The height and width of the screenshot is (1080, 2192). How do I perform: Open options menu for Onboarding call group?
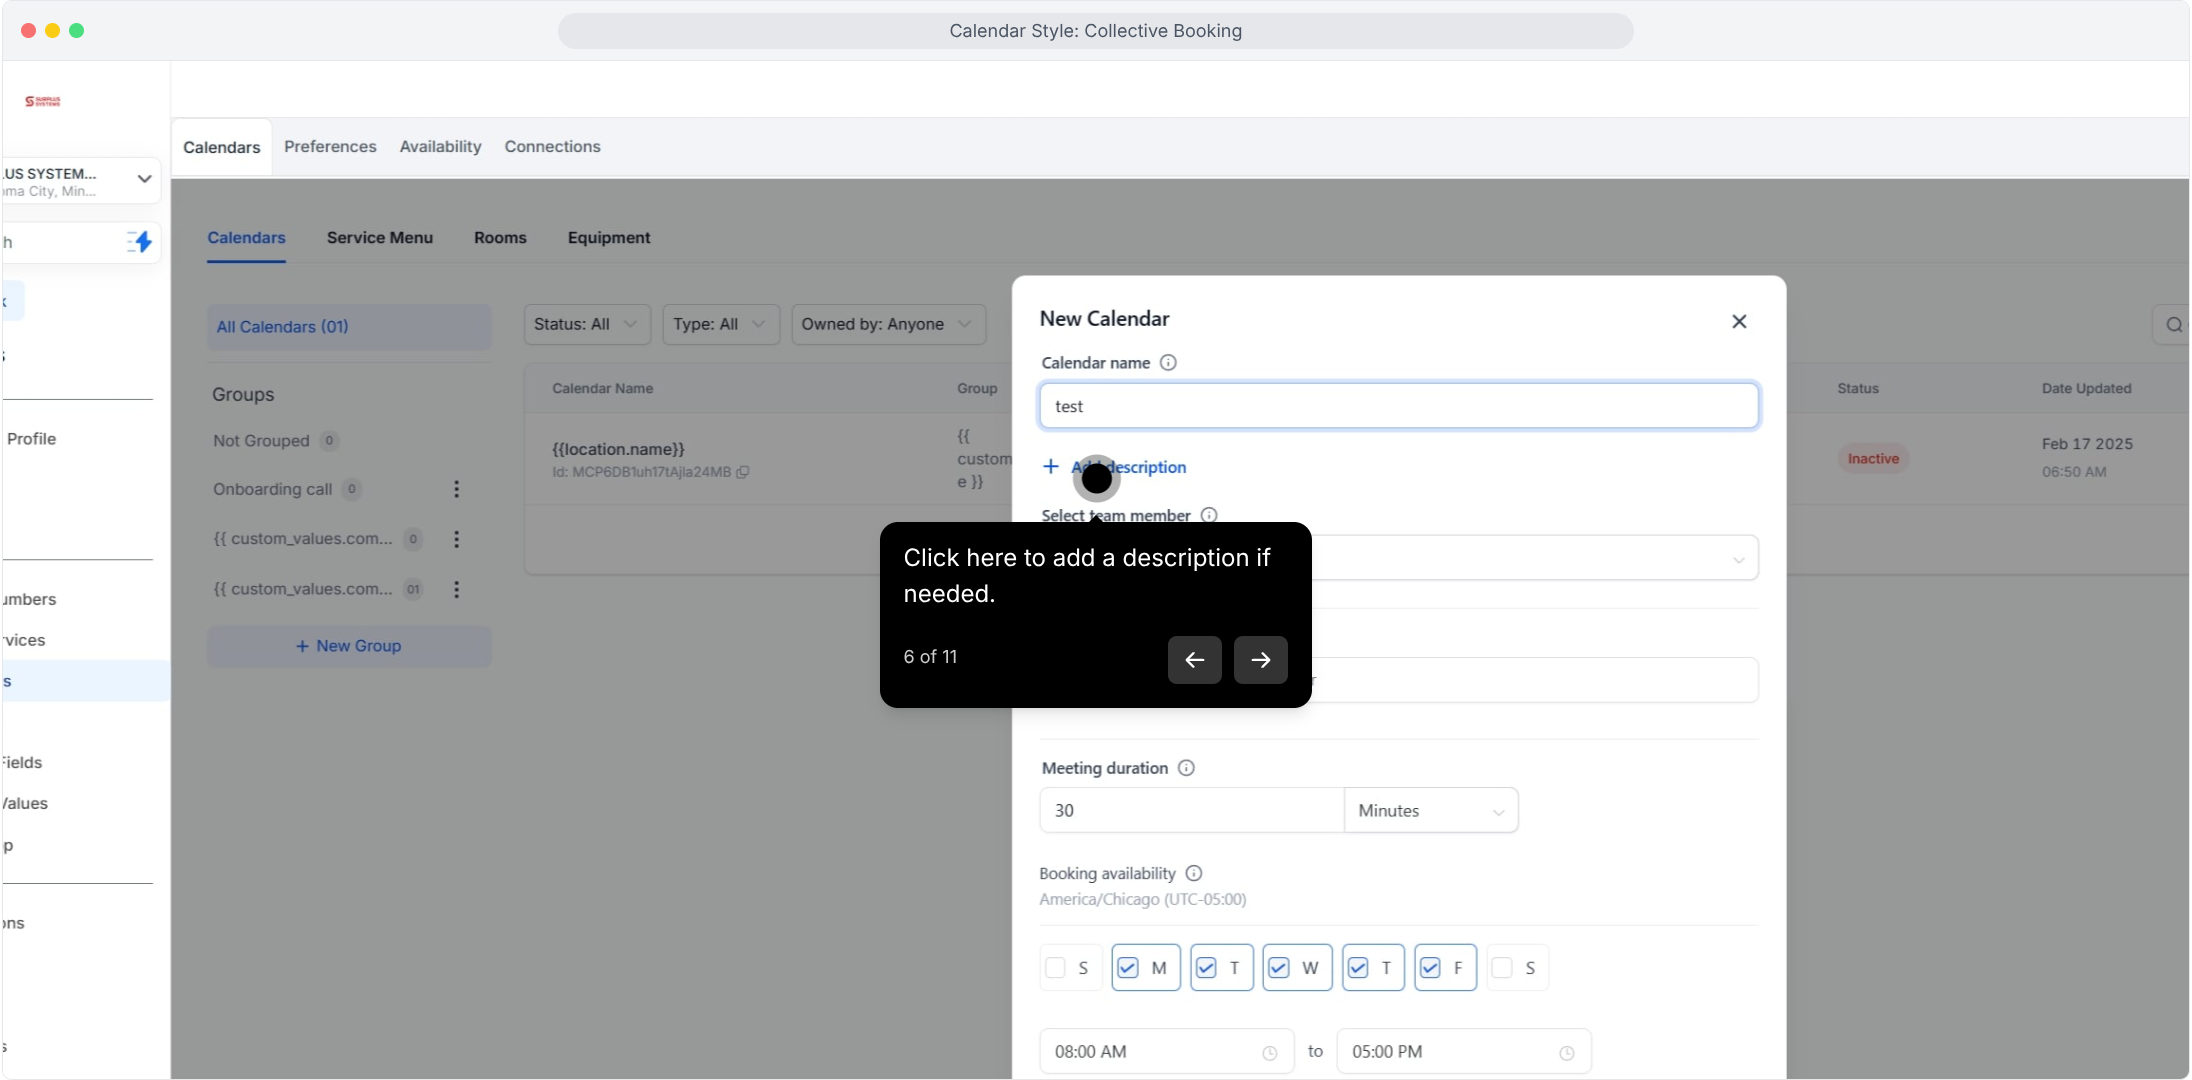456,489
